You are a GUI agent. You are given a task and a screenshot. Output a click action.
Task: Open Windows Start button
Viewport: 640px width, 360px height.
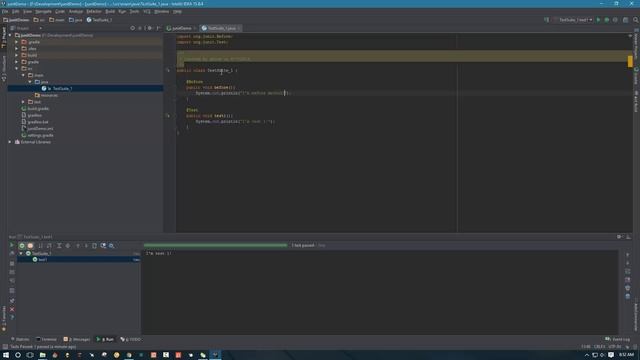tap(6, 355)
